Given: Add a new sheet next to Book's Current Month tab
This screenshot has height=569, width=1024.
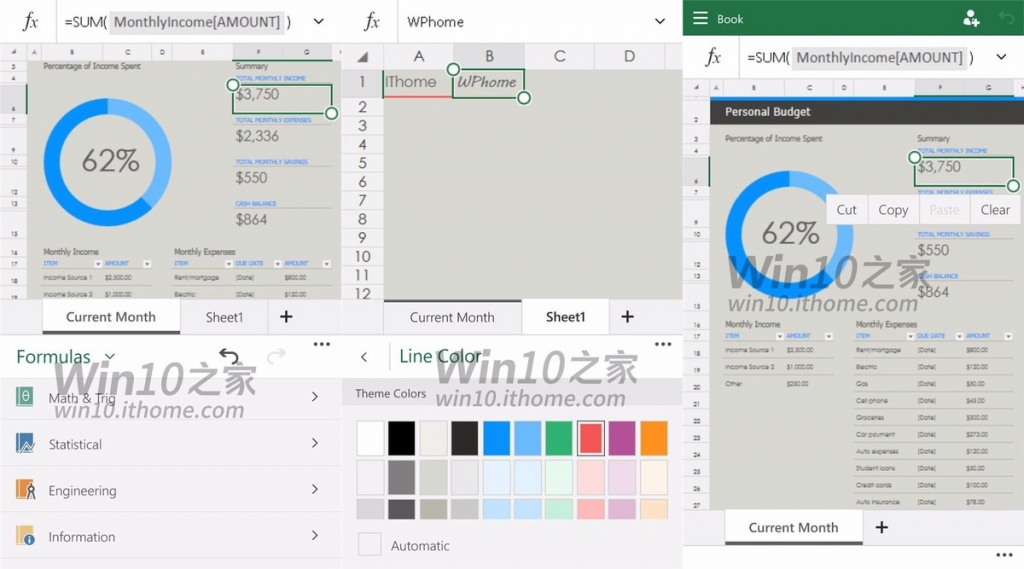Looking at the screenshot, I should [x=881, y=527].
